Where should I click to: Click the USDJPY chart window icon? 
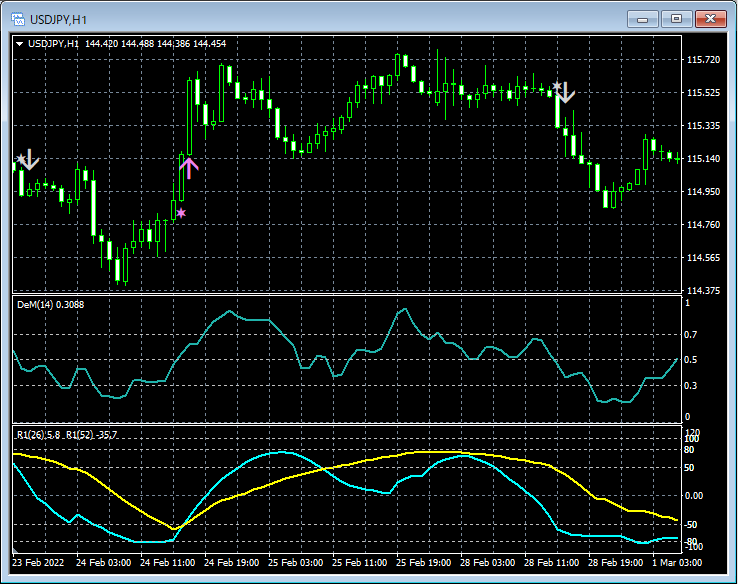pyautogui.click(x=17, y=19)
